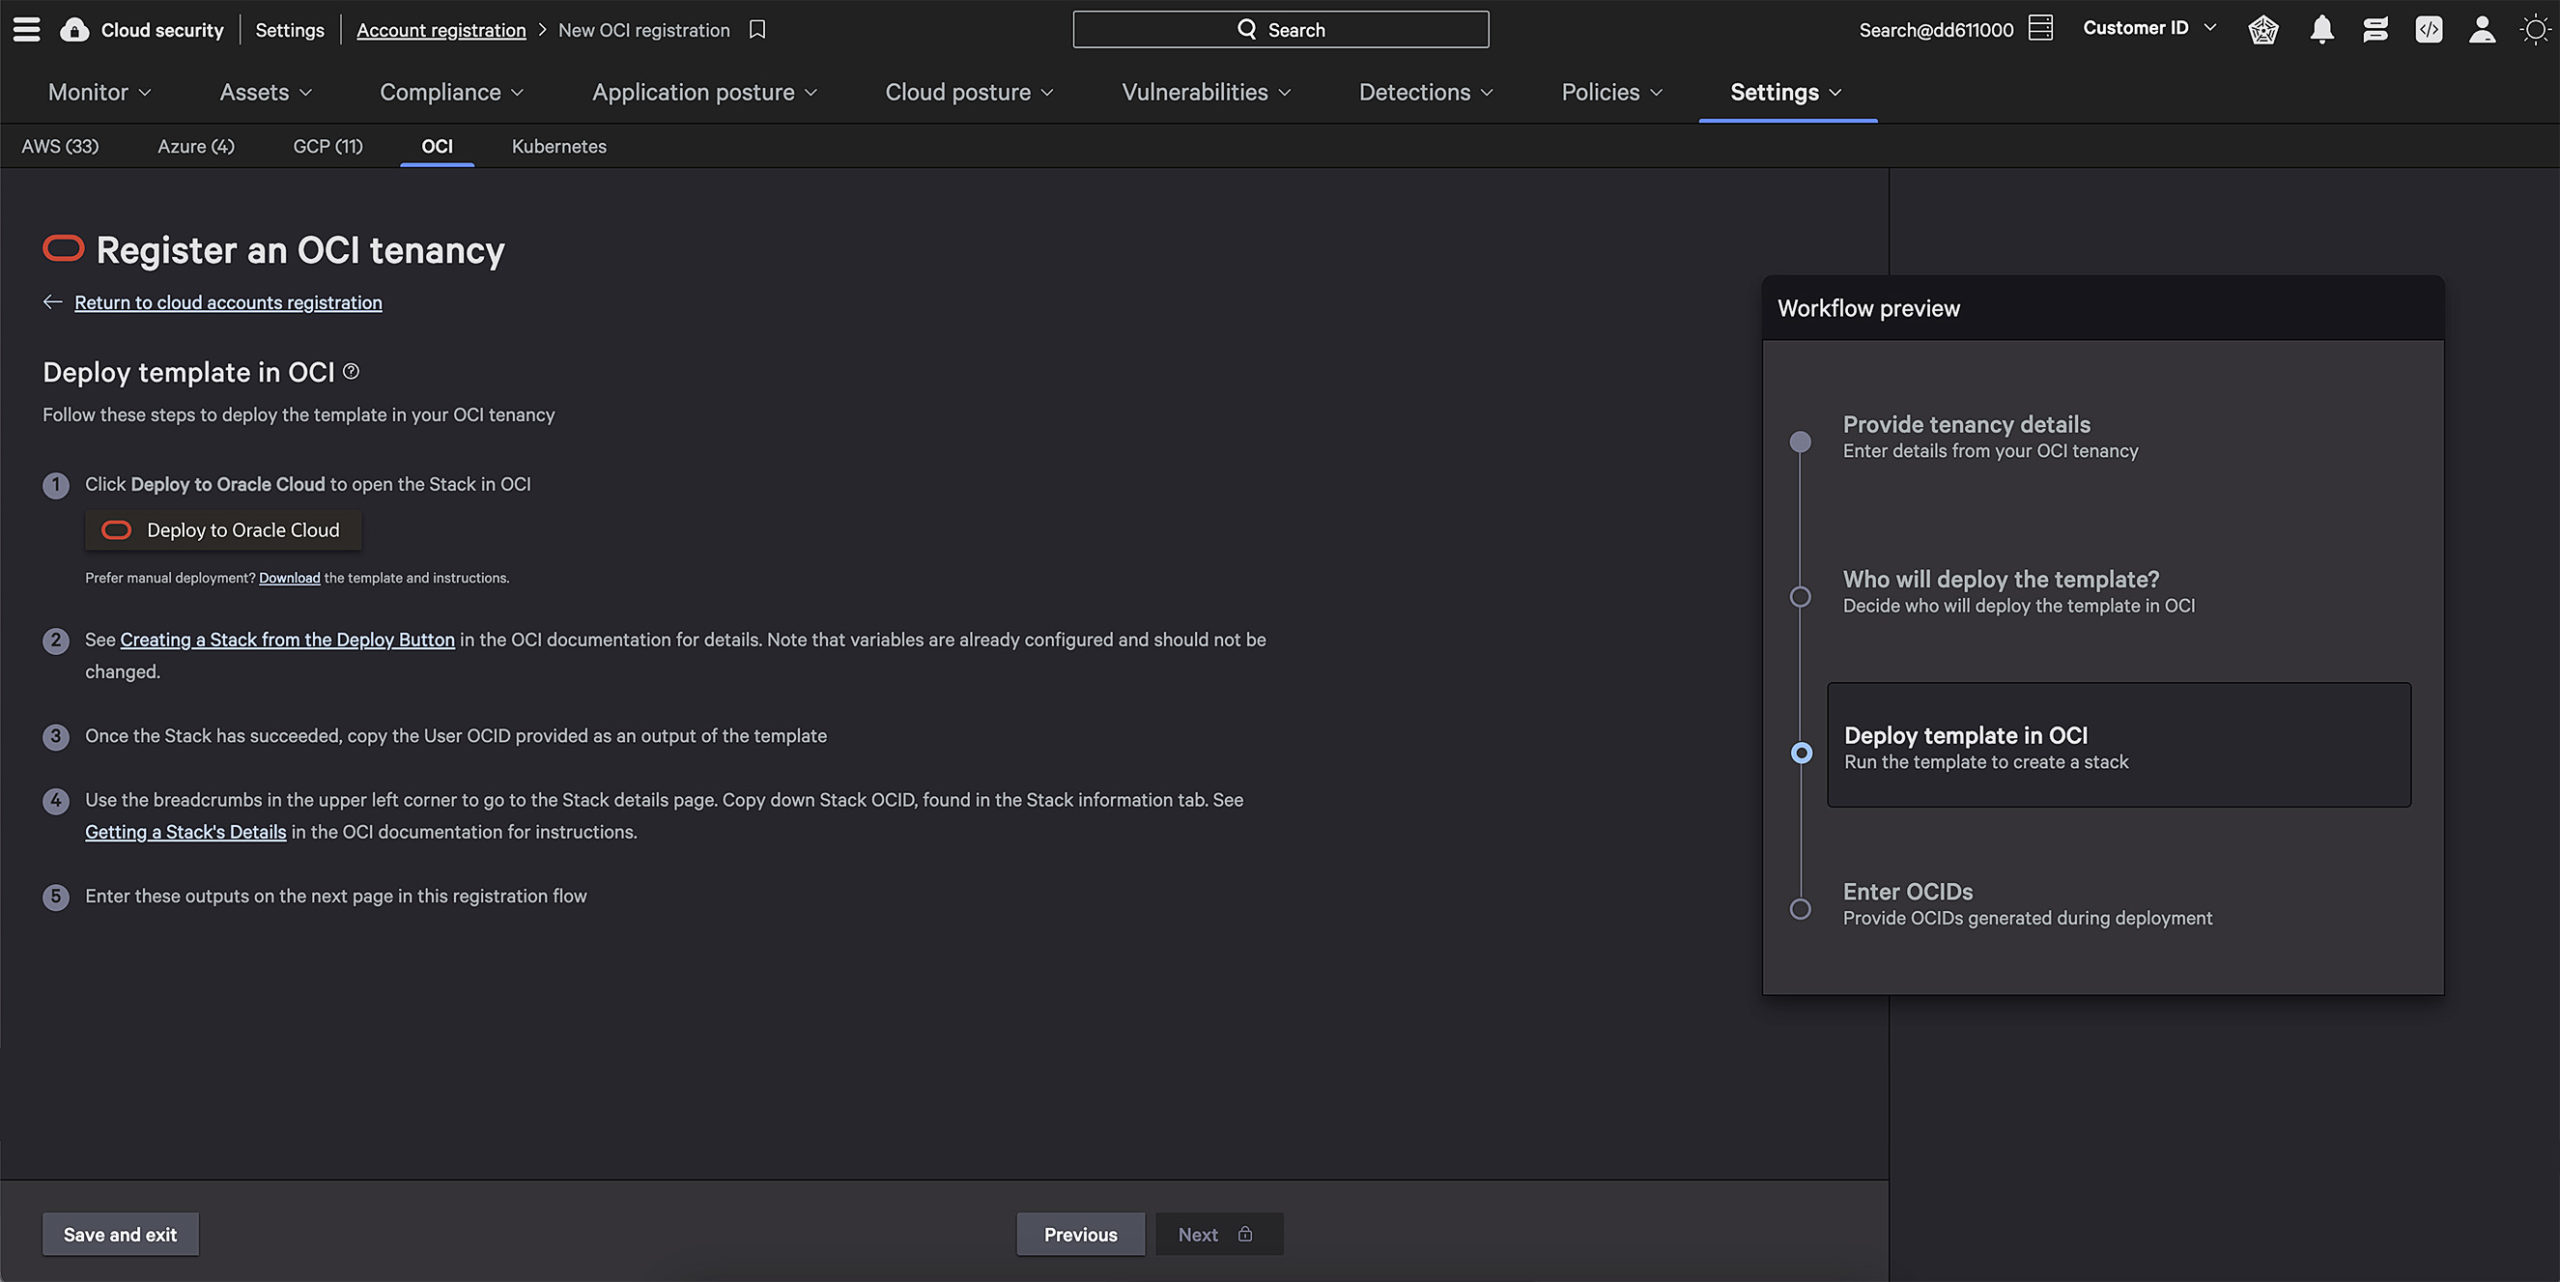Switch to the GCP (11) tab
The width and height of the screenshot is (2560, 1282).
tap(328, 146)
